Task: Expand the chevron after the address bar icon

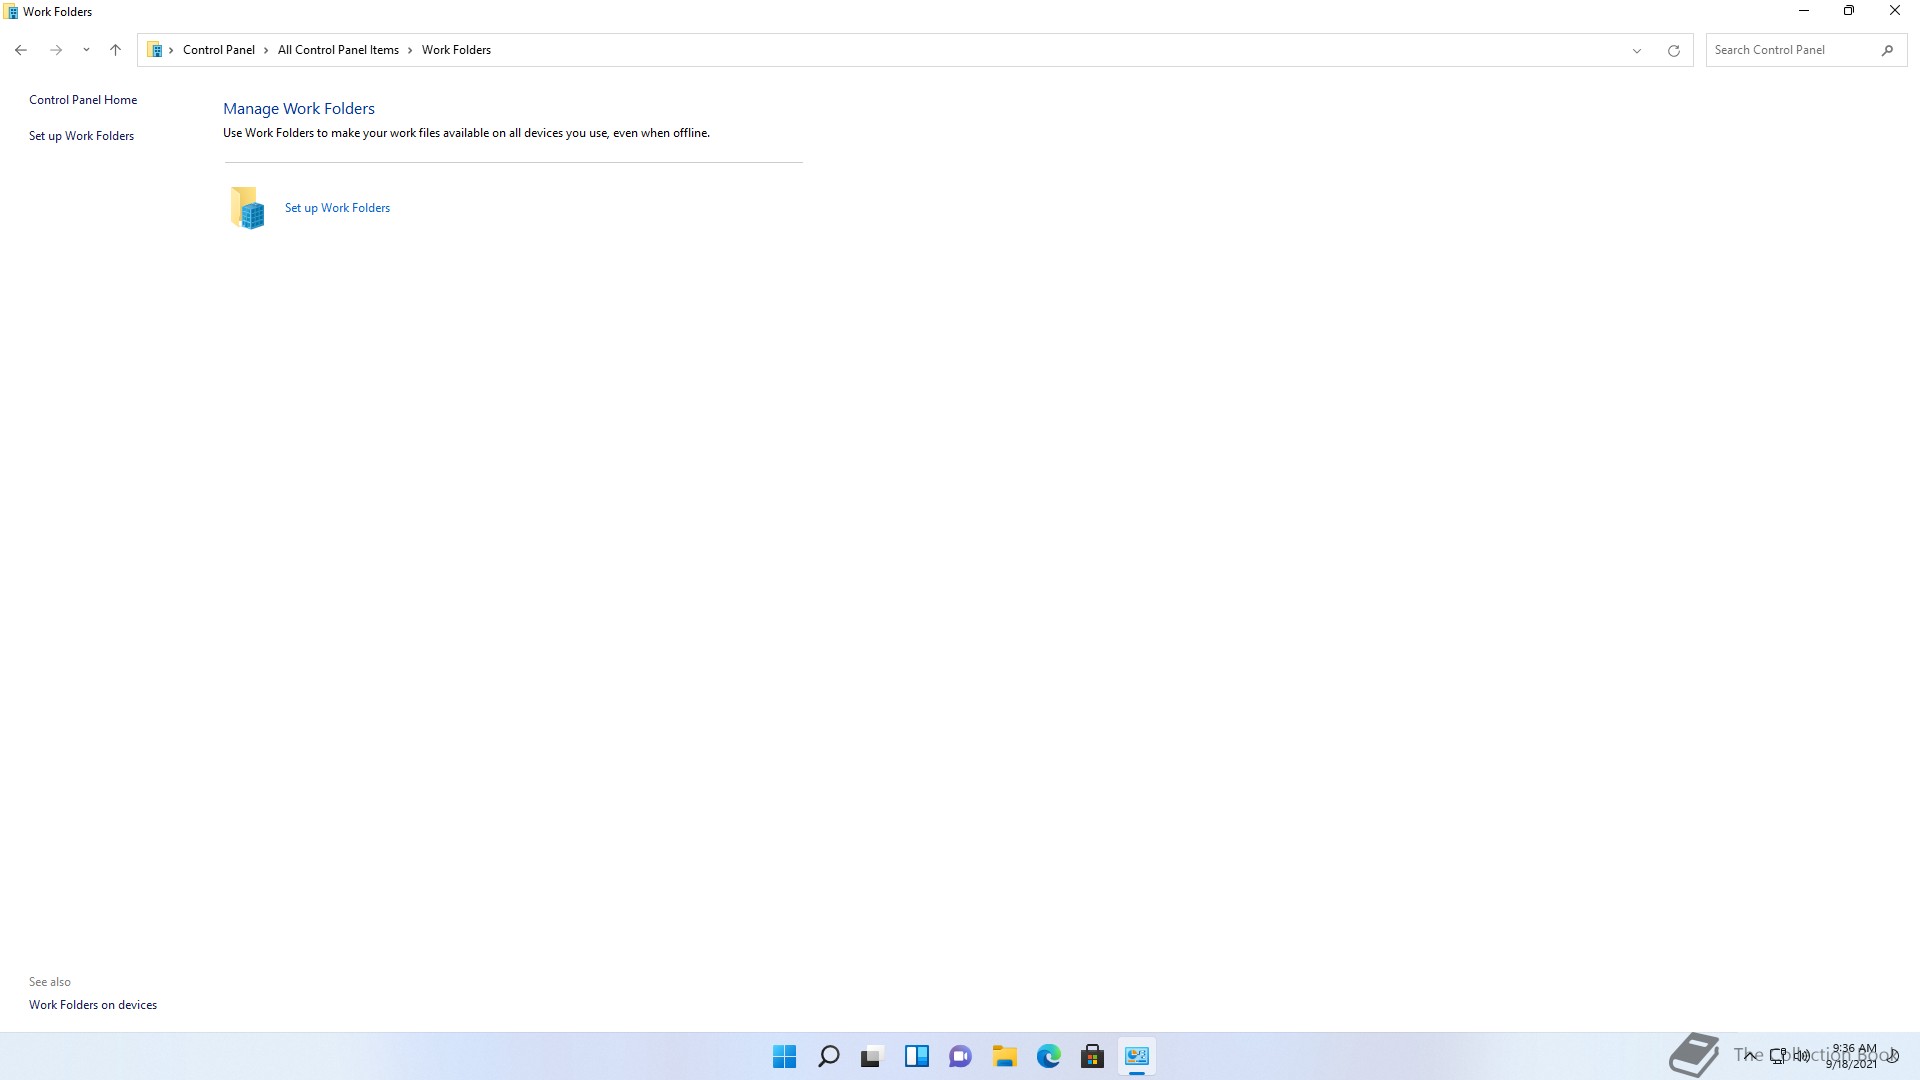Action: (x=172, y=50)
